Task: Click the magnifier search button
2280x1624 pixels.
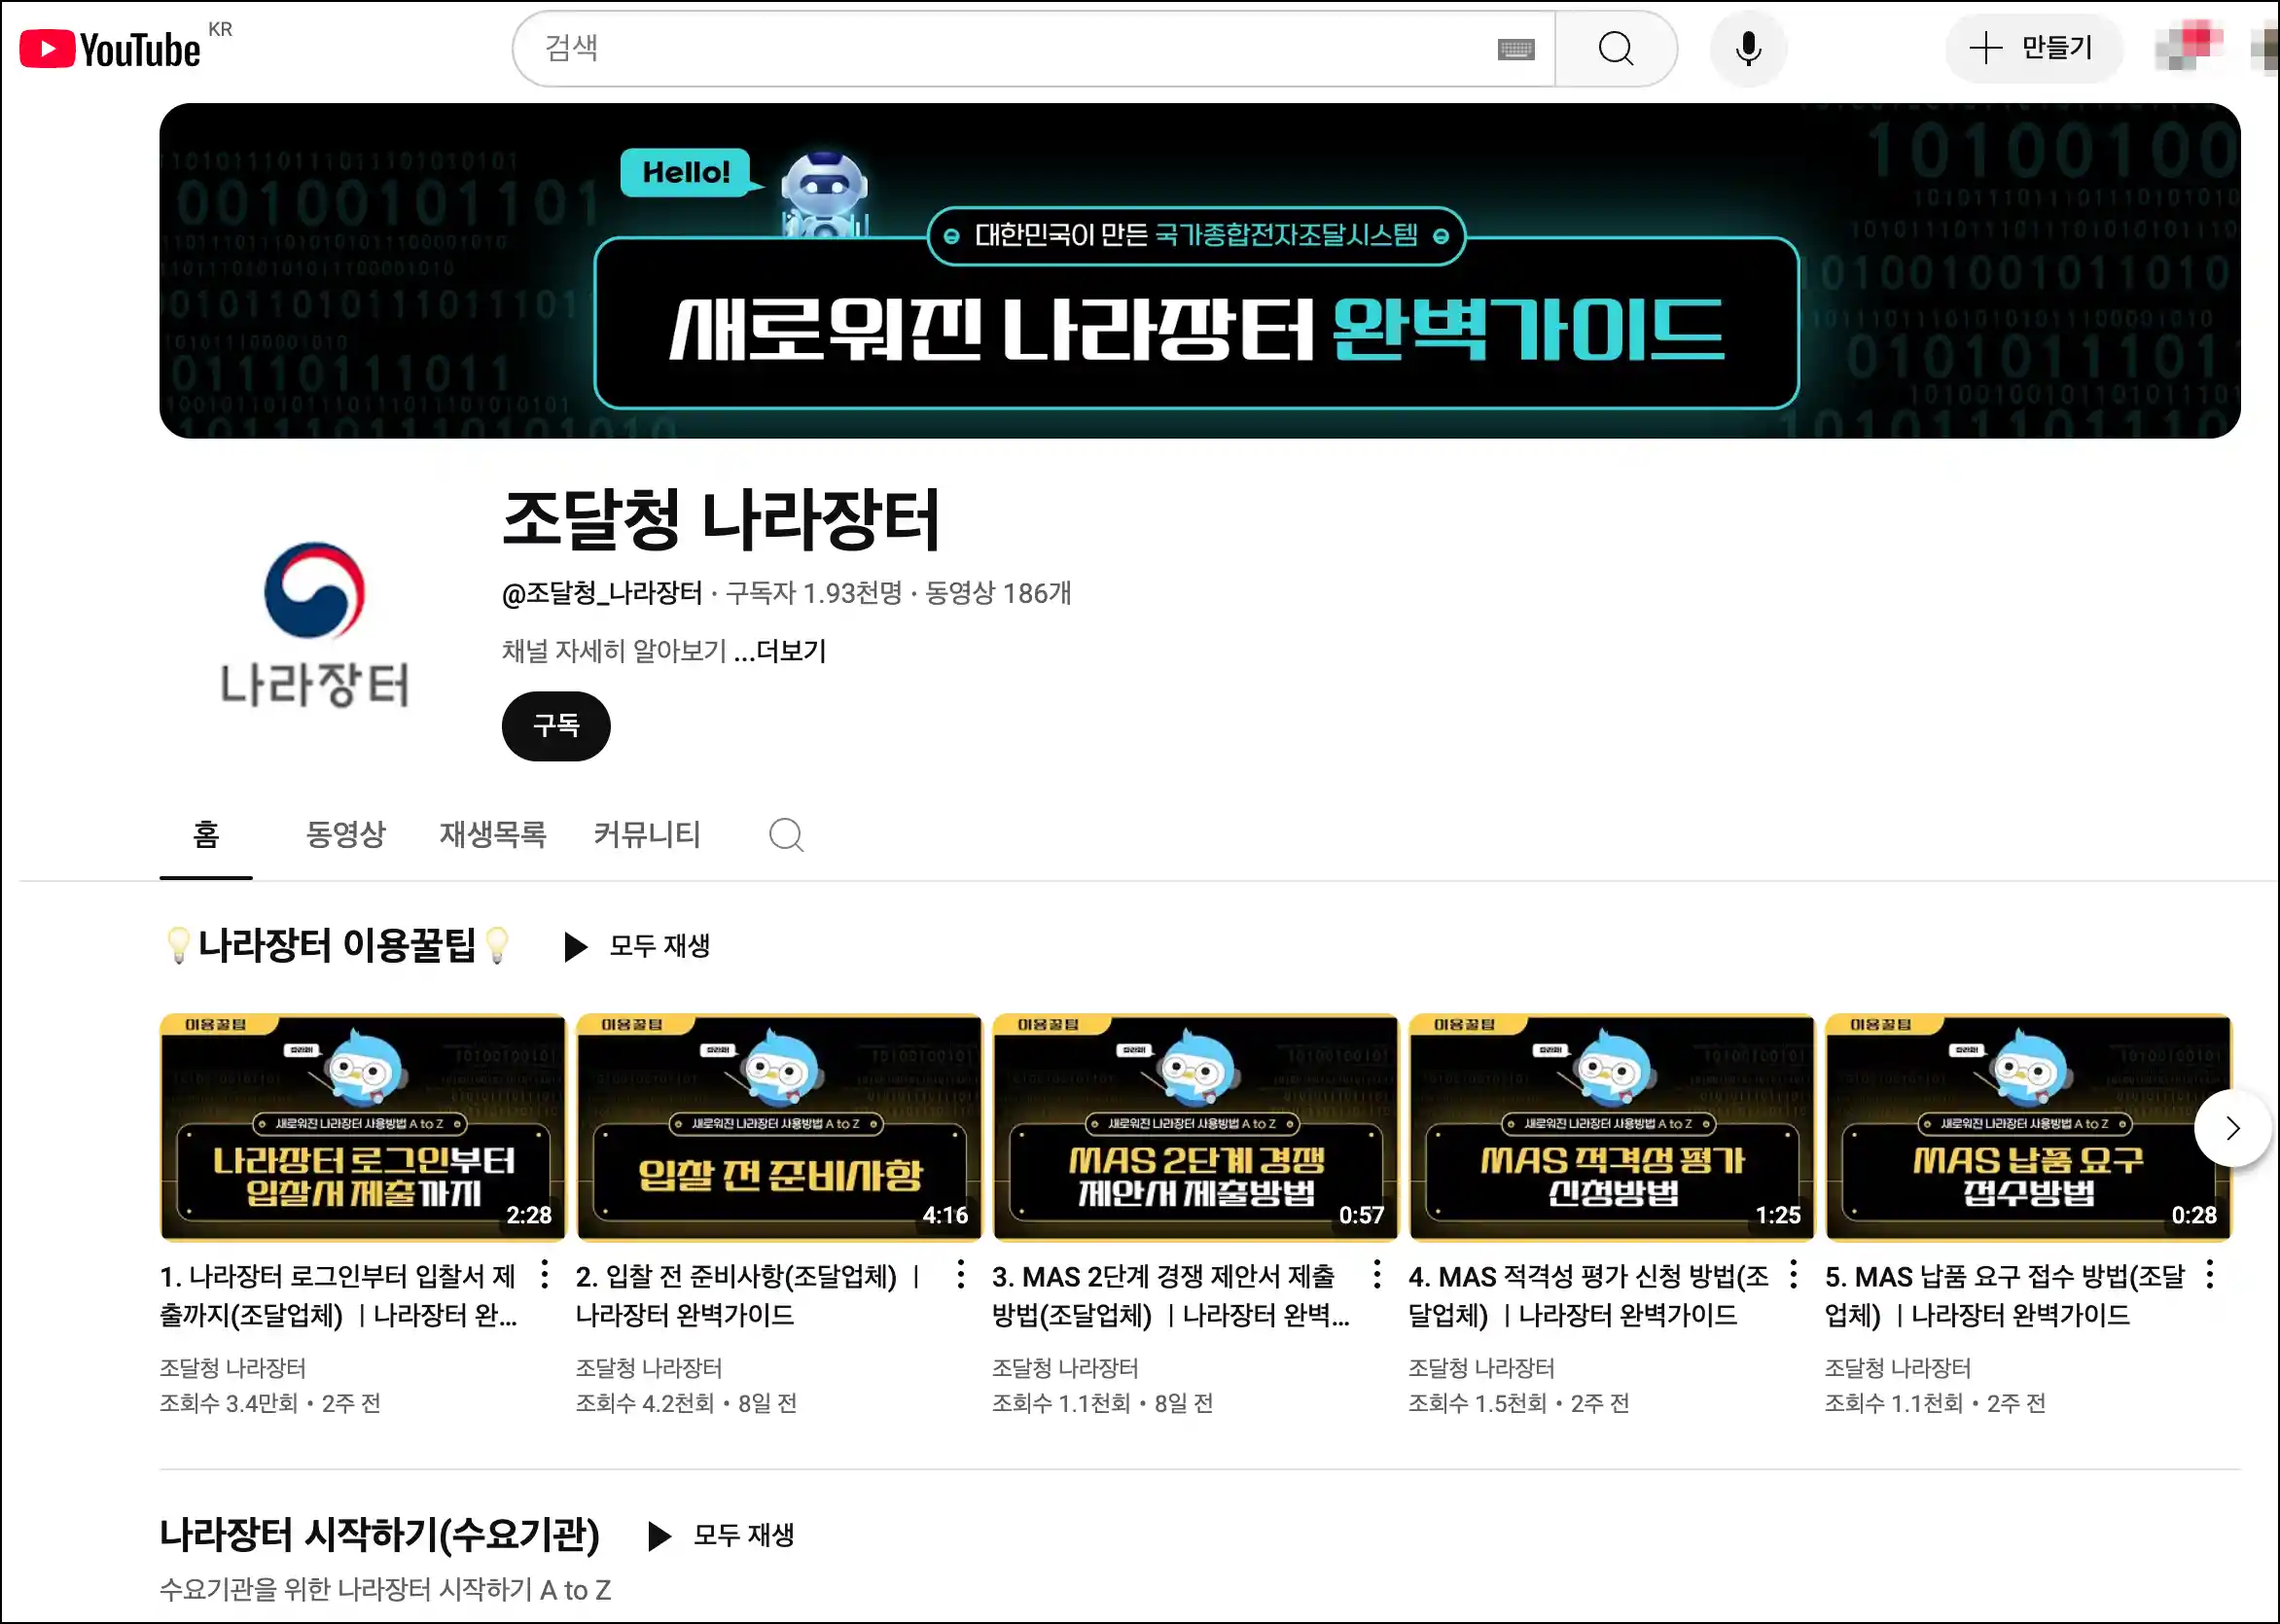Action: coord(1615,49)
